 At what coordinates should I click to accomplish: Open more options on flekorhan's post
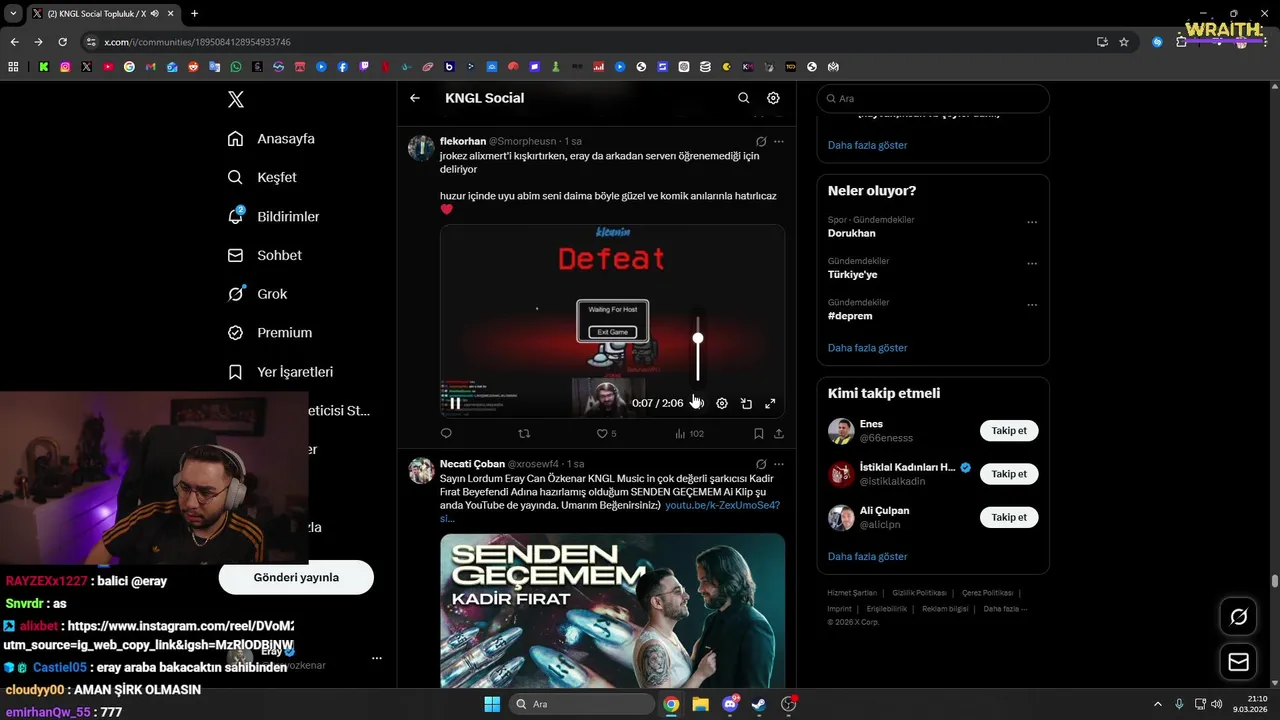[779, 141]
